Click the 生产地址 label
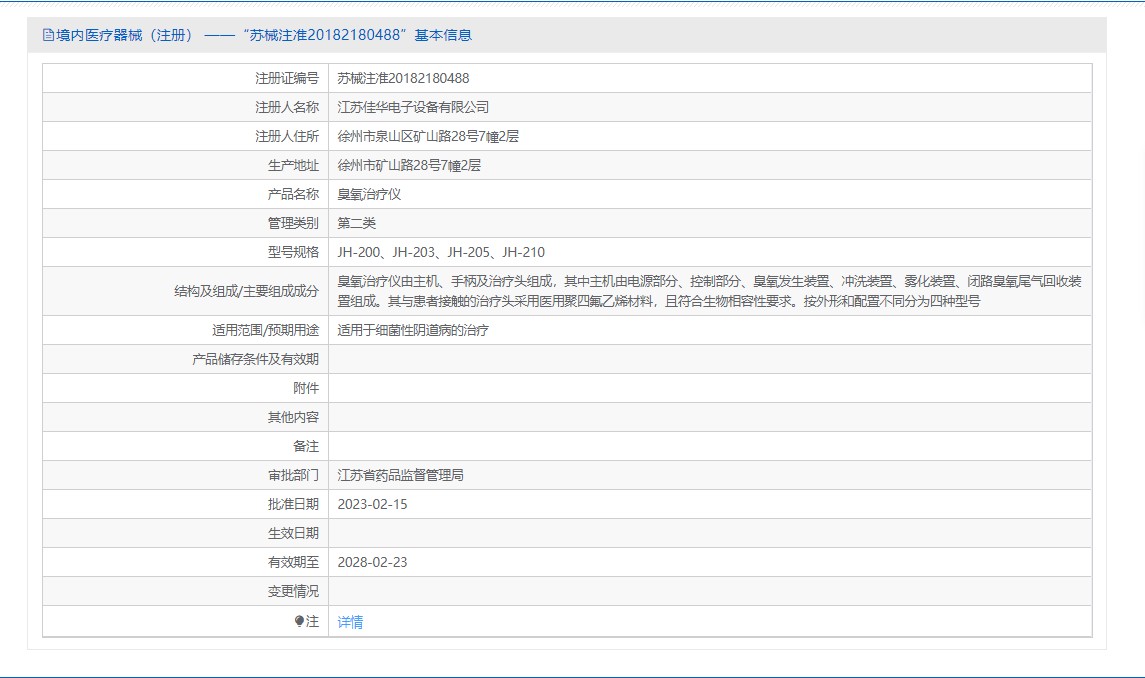Image resolution: width=1145 pixels, height=678 pixels. (x=293, y=166)
